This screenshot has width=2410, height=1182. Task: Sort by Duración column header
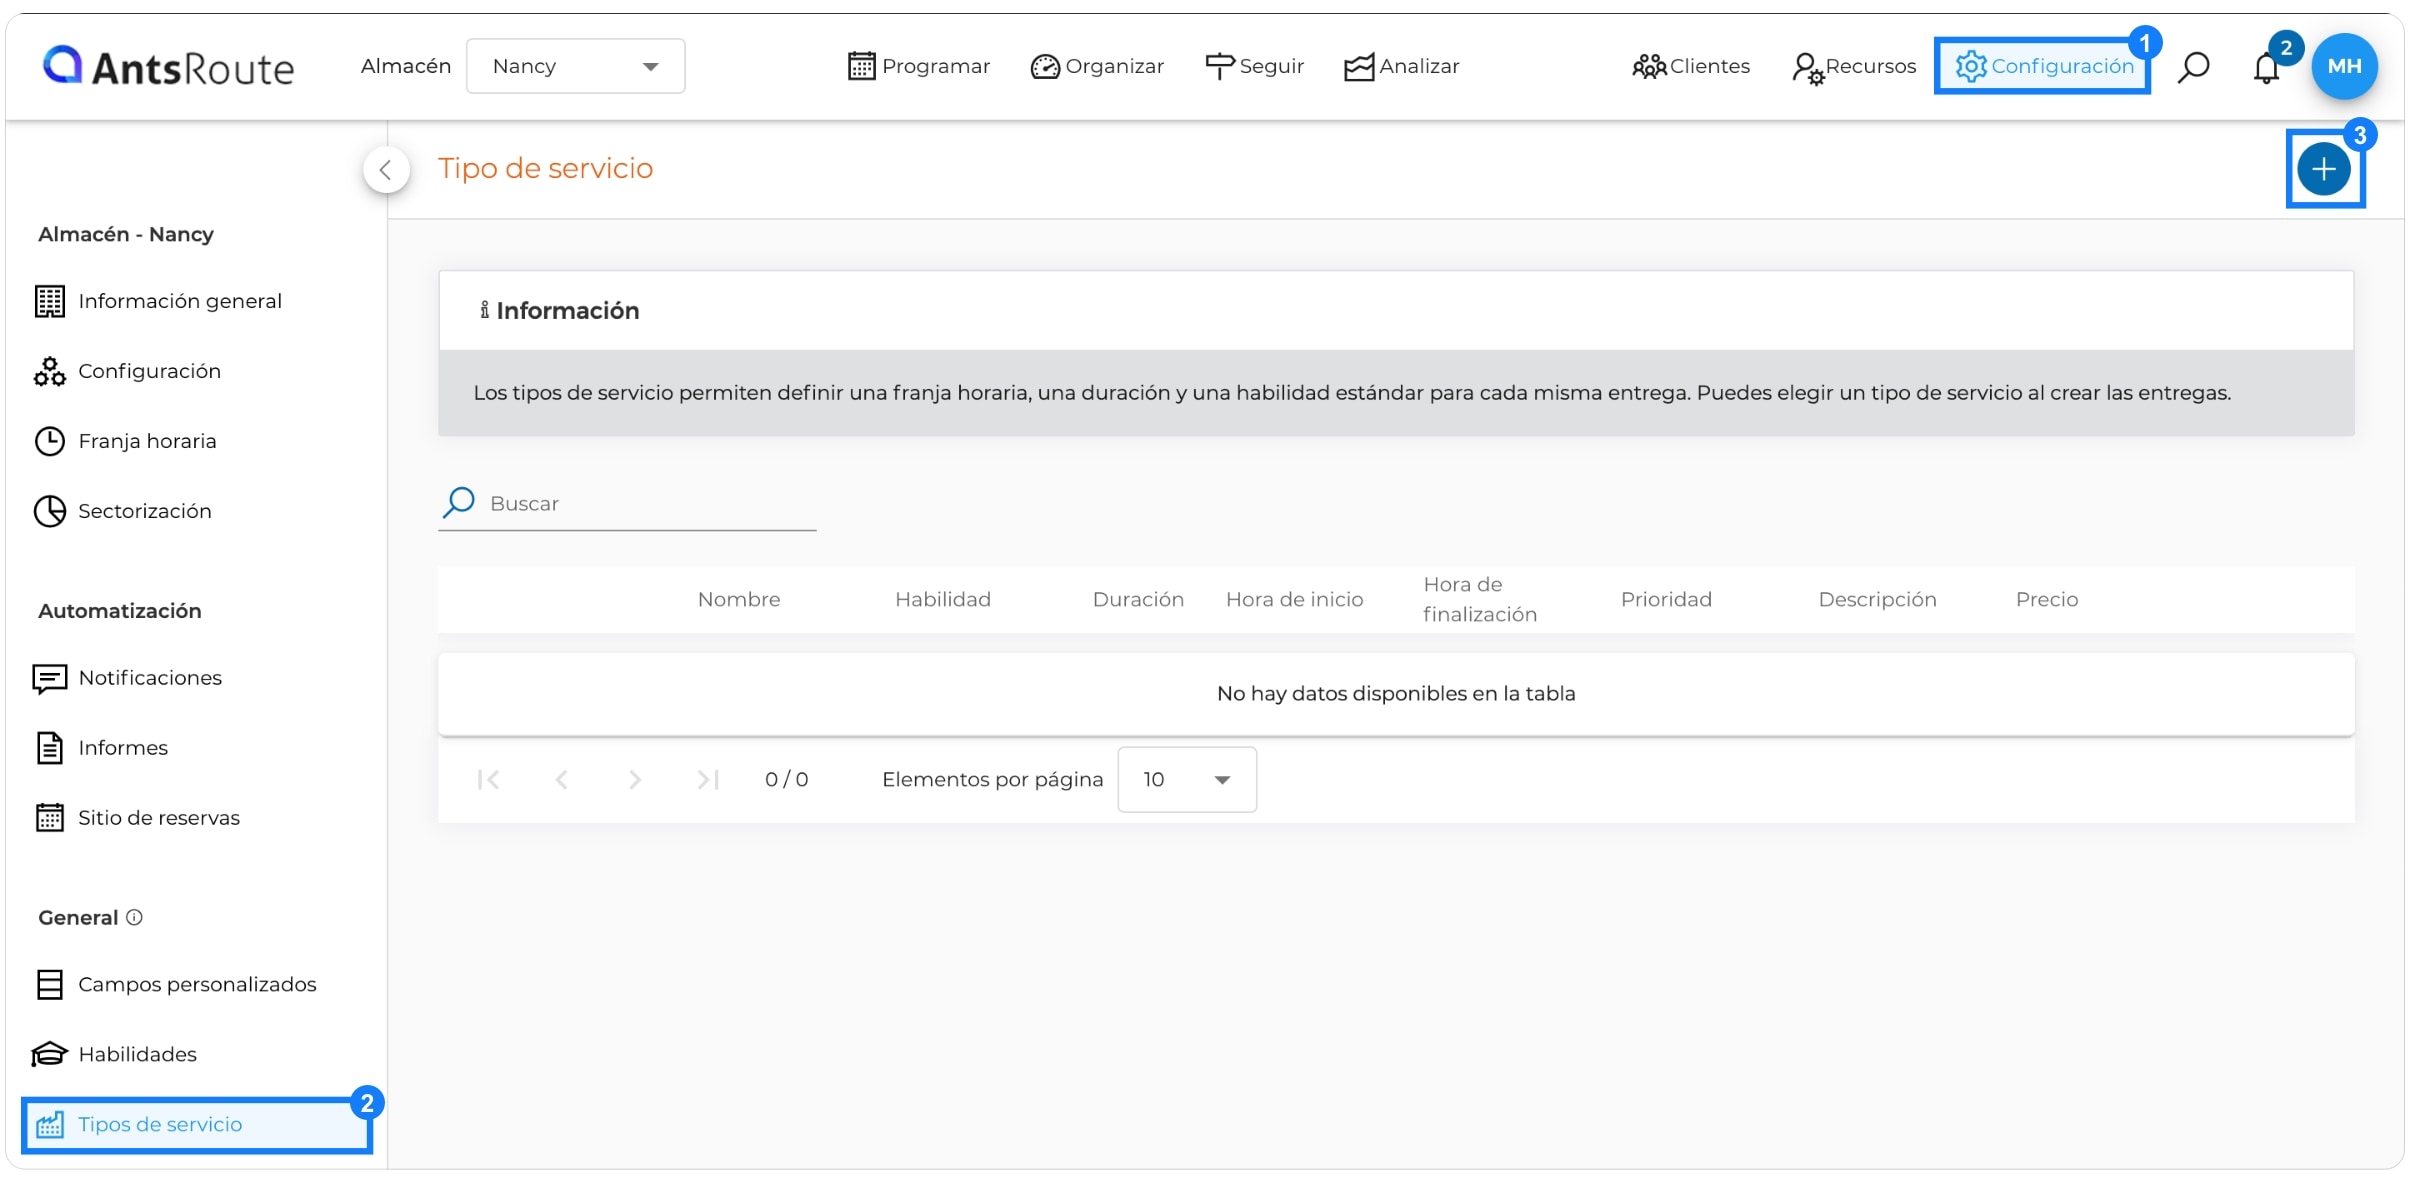(1138, 599)
